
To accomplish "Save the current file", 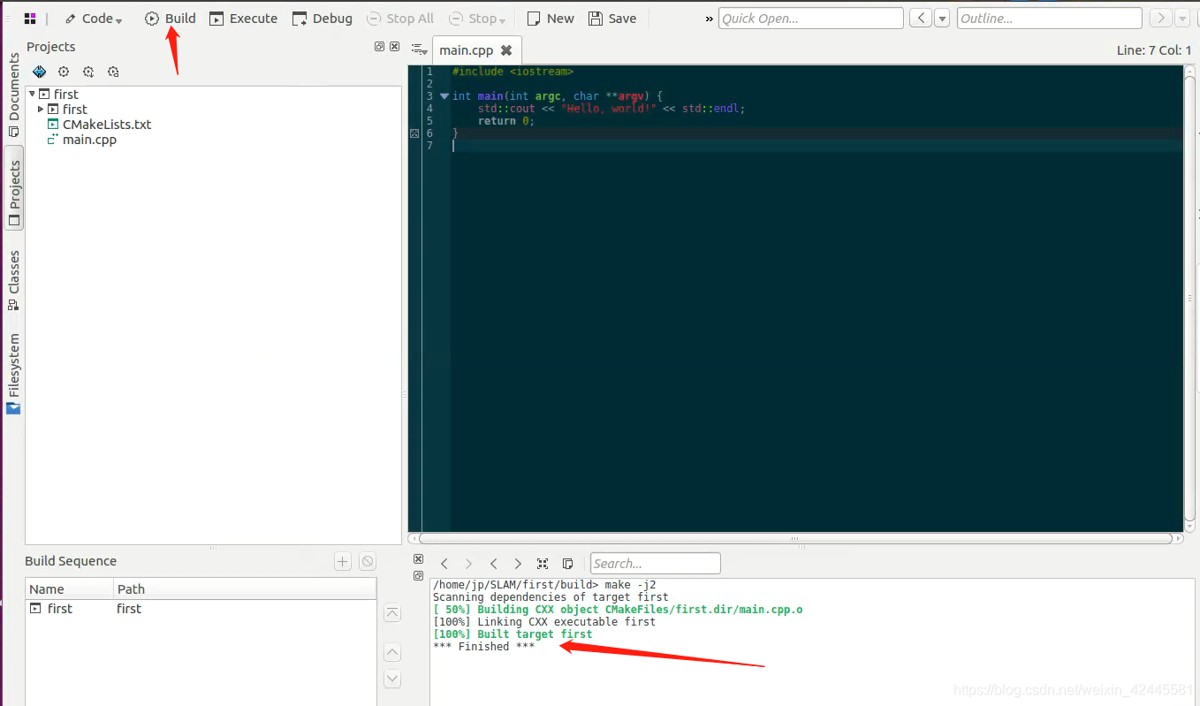I will coord(612,18).
